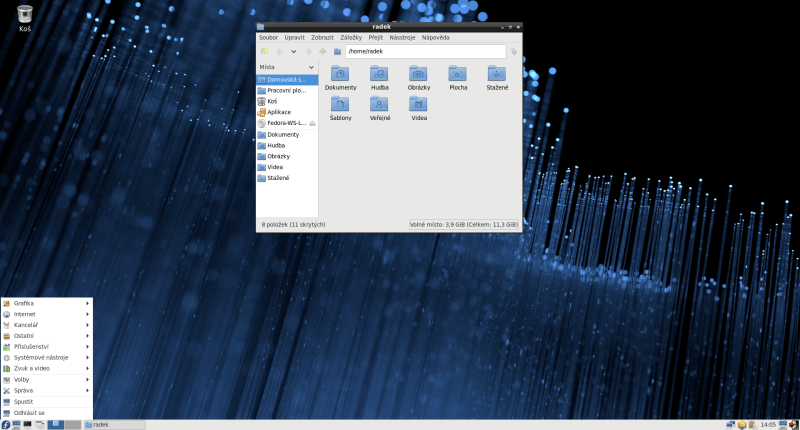Go up to the parent folder

point(322,51)
